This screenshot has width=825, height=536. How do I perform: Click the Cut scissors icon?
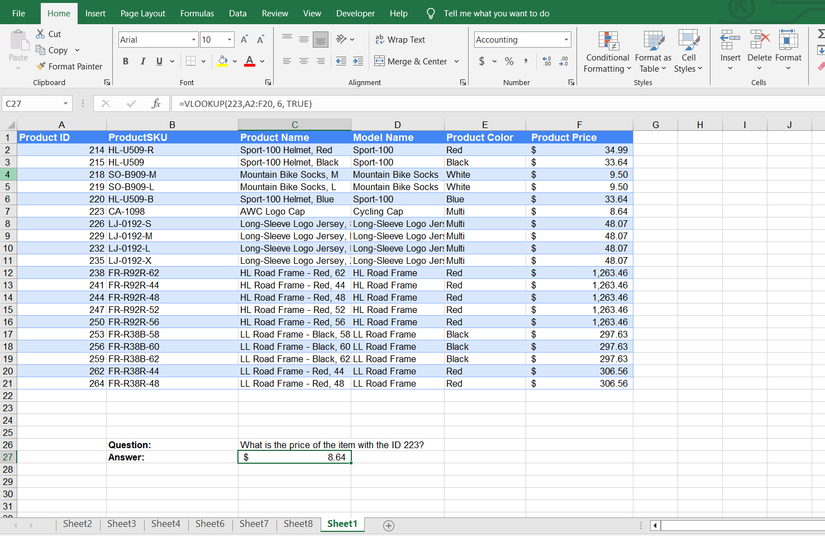(41, 34)
